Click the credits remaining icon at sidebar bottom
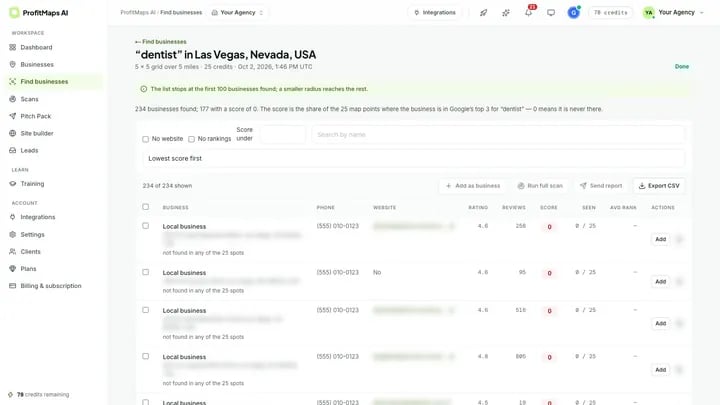 pyautogui.click(x=11, y=394)
